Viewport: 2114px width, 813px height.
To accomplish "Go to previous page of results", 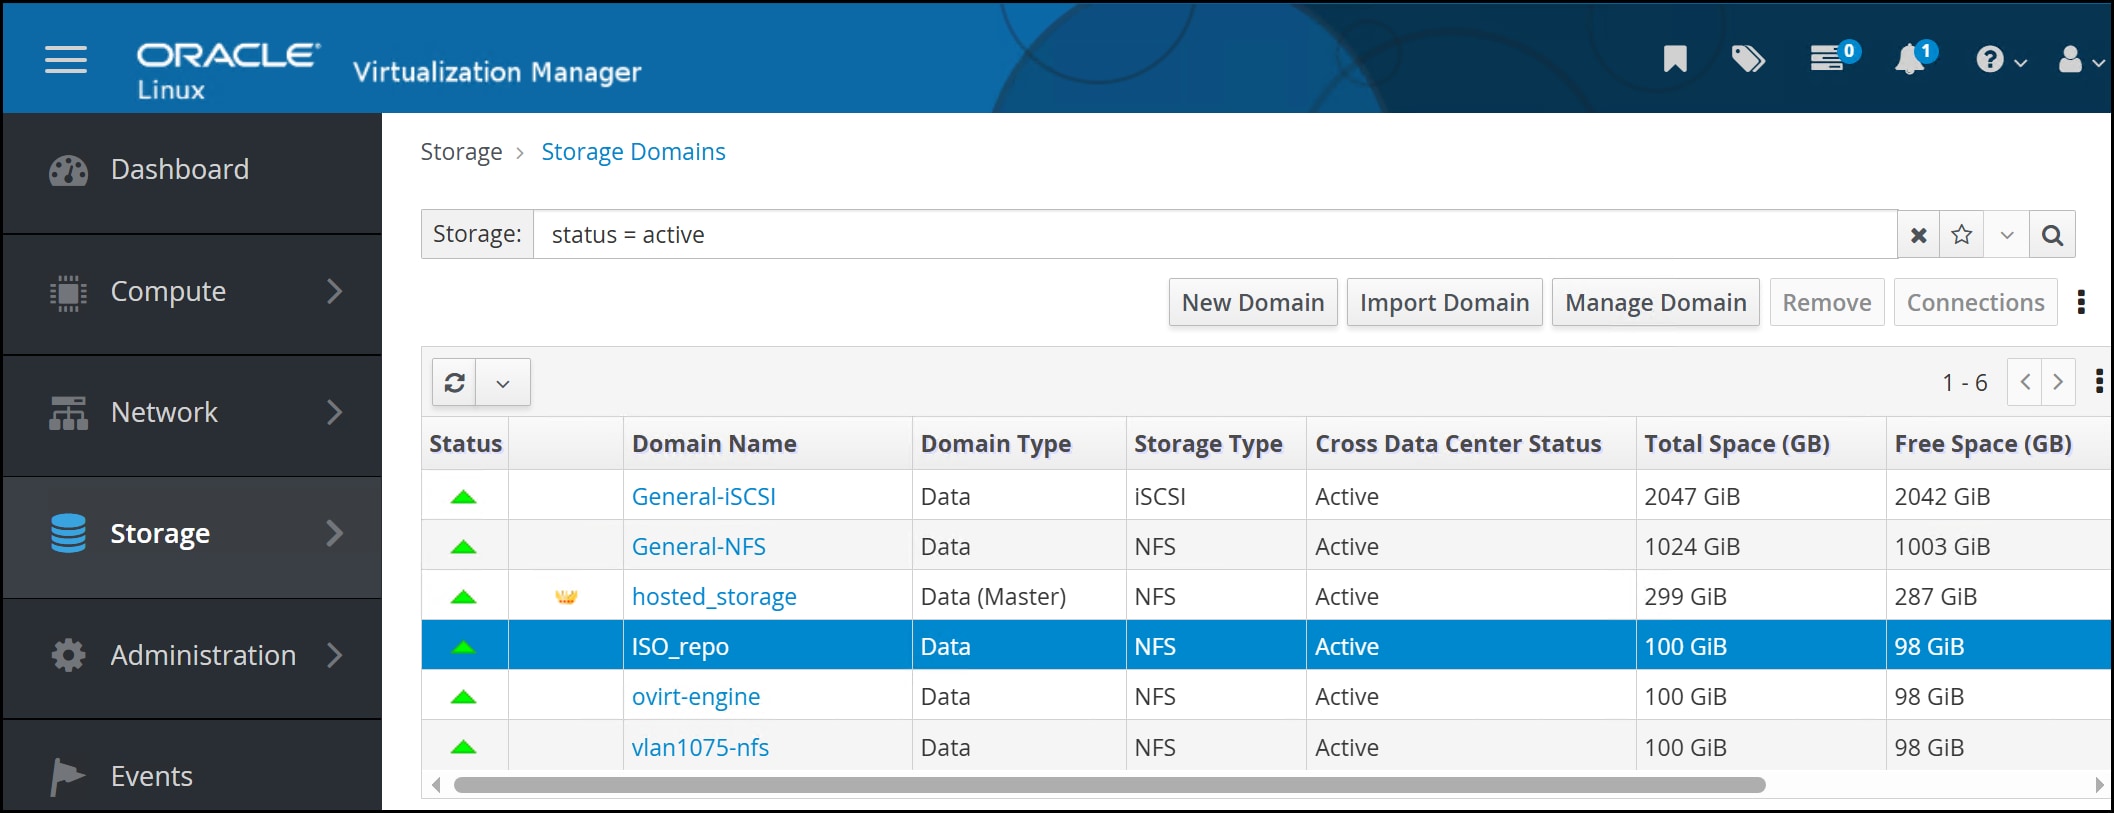I will [2025, 382].
